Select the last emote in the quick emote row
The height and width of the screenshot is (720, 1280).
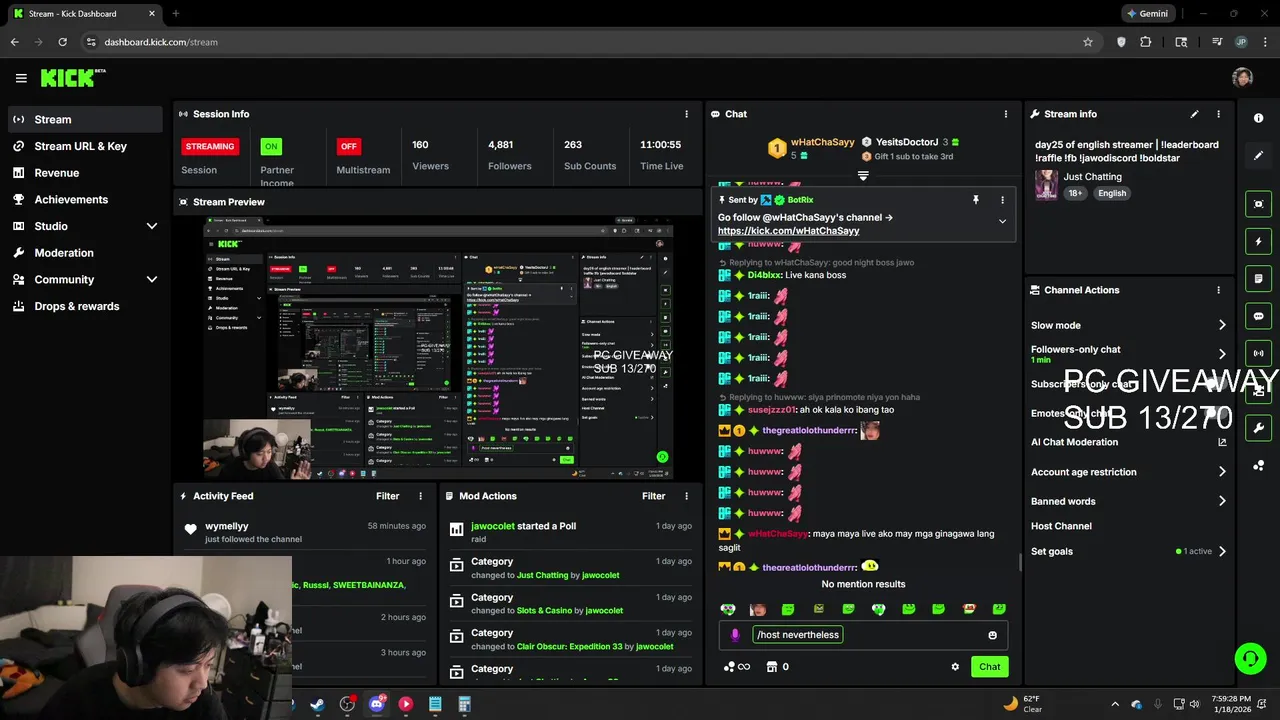click(998, 609)
